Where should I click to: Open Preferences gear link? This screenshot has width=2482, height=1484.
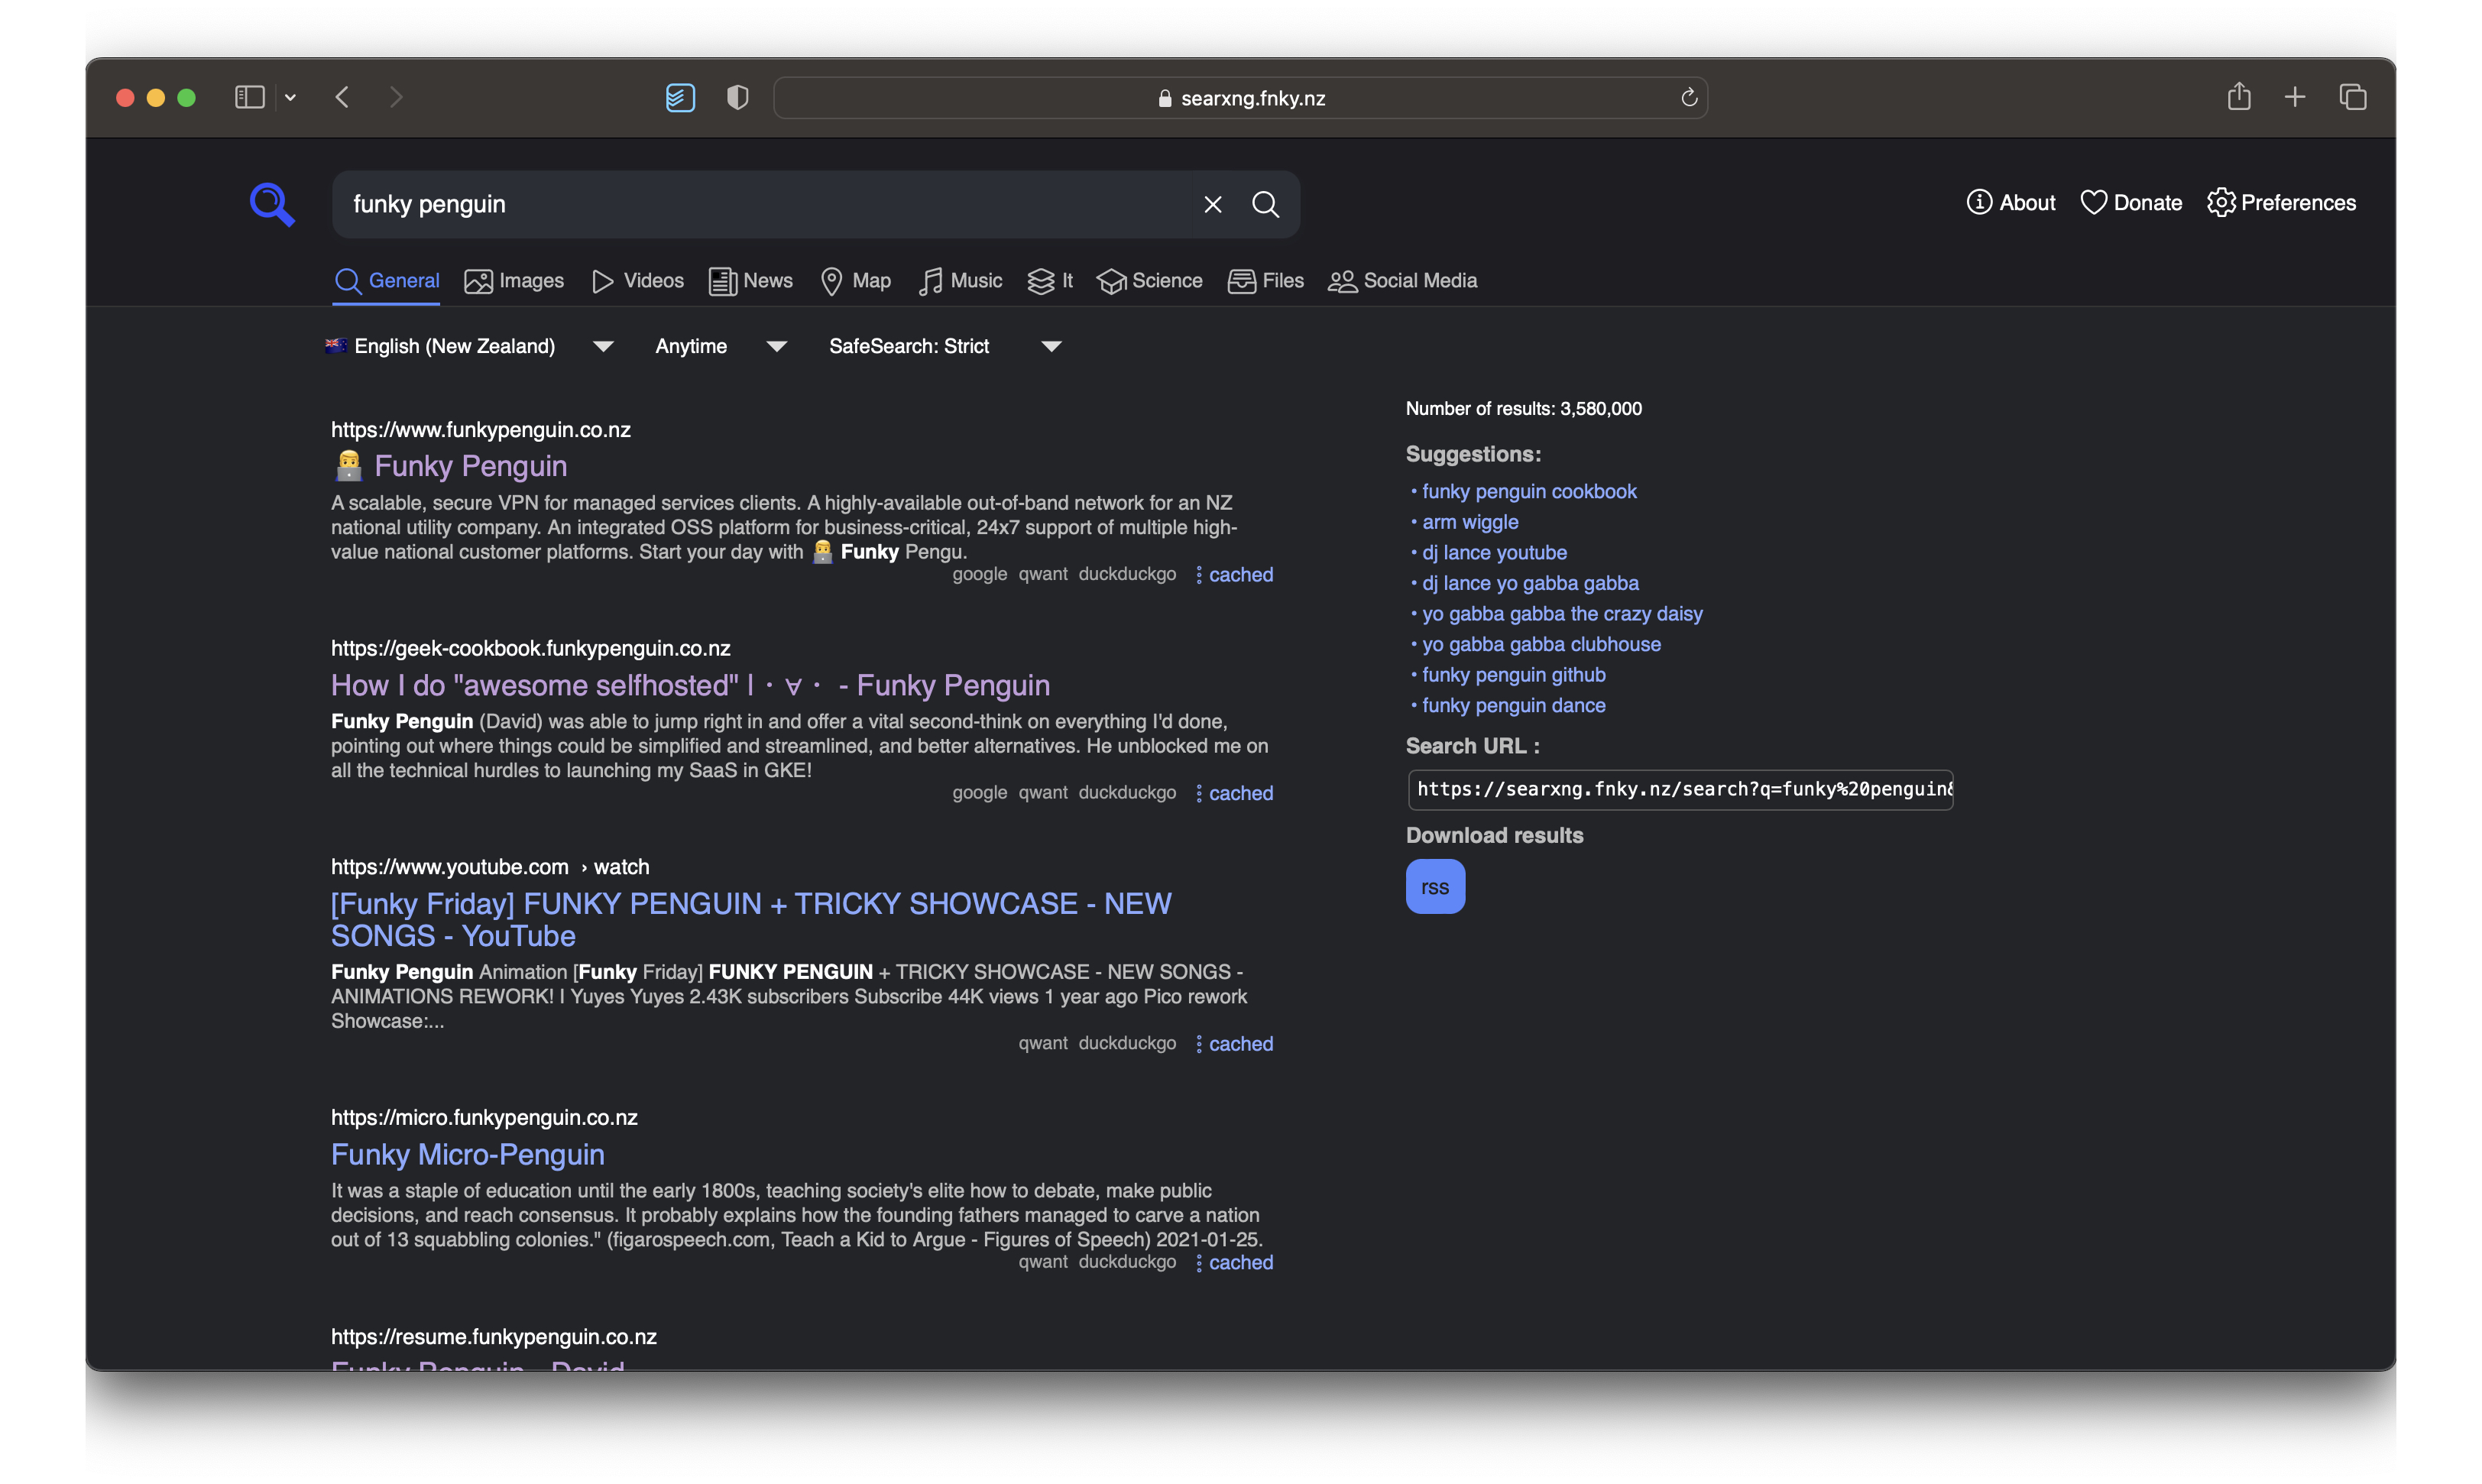2281,203
